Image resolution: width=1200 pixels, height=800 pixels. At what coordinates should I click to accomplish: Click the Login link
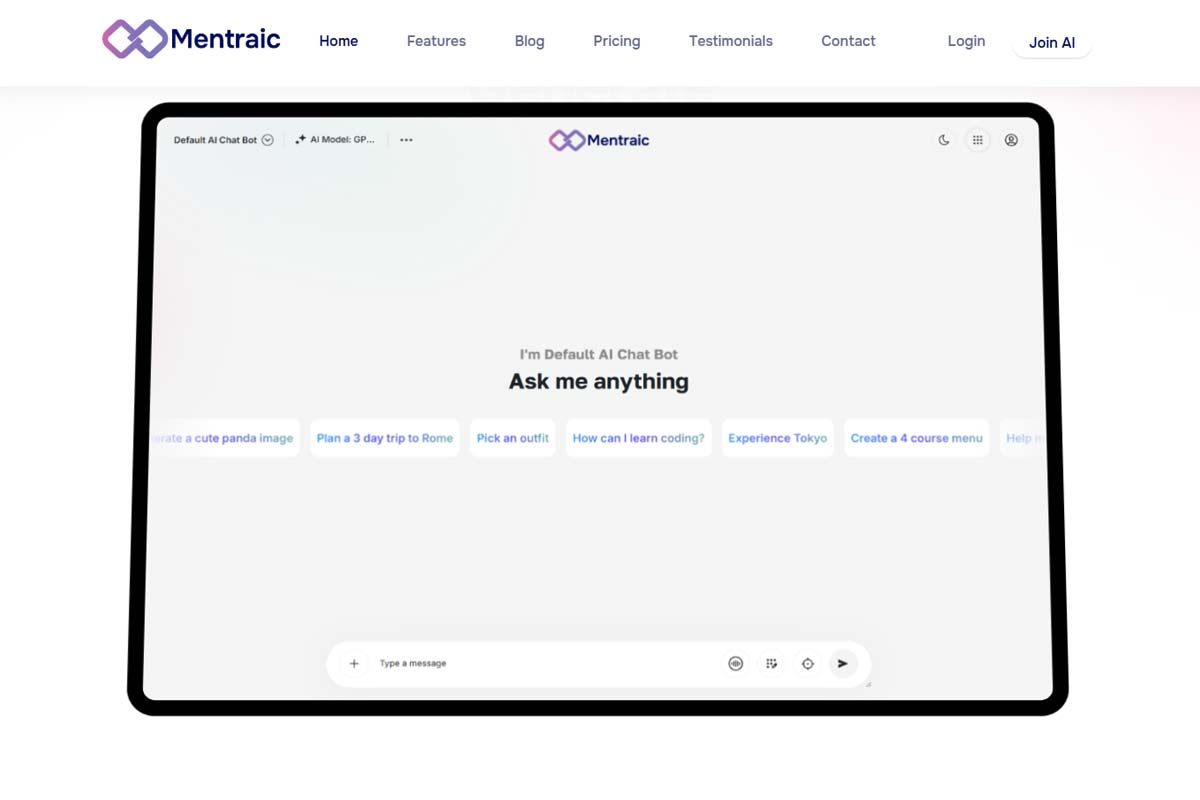click(x=965, y=41)
